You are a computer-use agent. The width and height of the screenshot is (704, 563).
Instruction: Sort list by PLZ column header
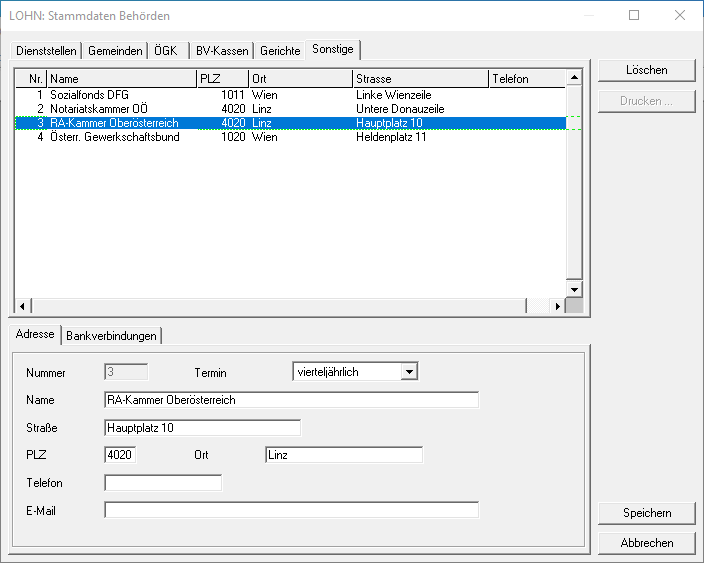pos(222,78)
